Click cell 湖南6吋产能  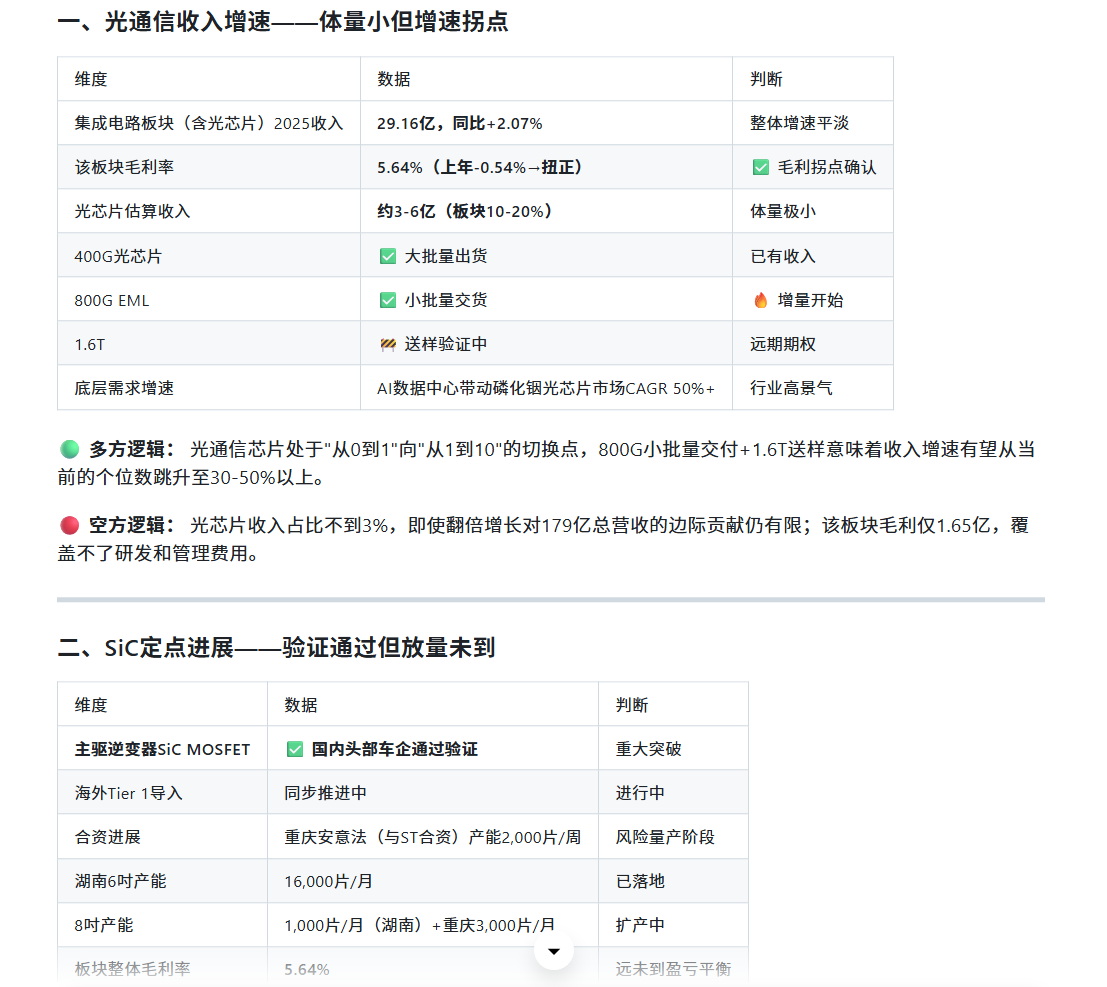coord(162,881)
